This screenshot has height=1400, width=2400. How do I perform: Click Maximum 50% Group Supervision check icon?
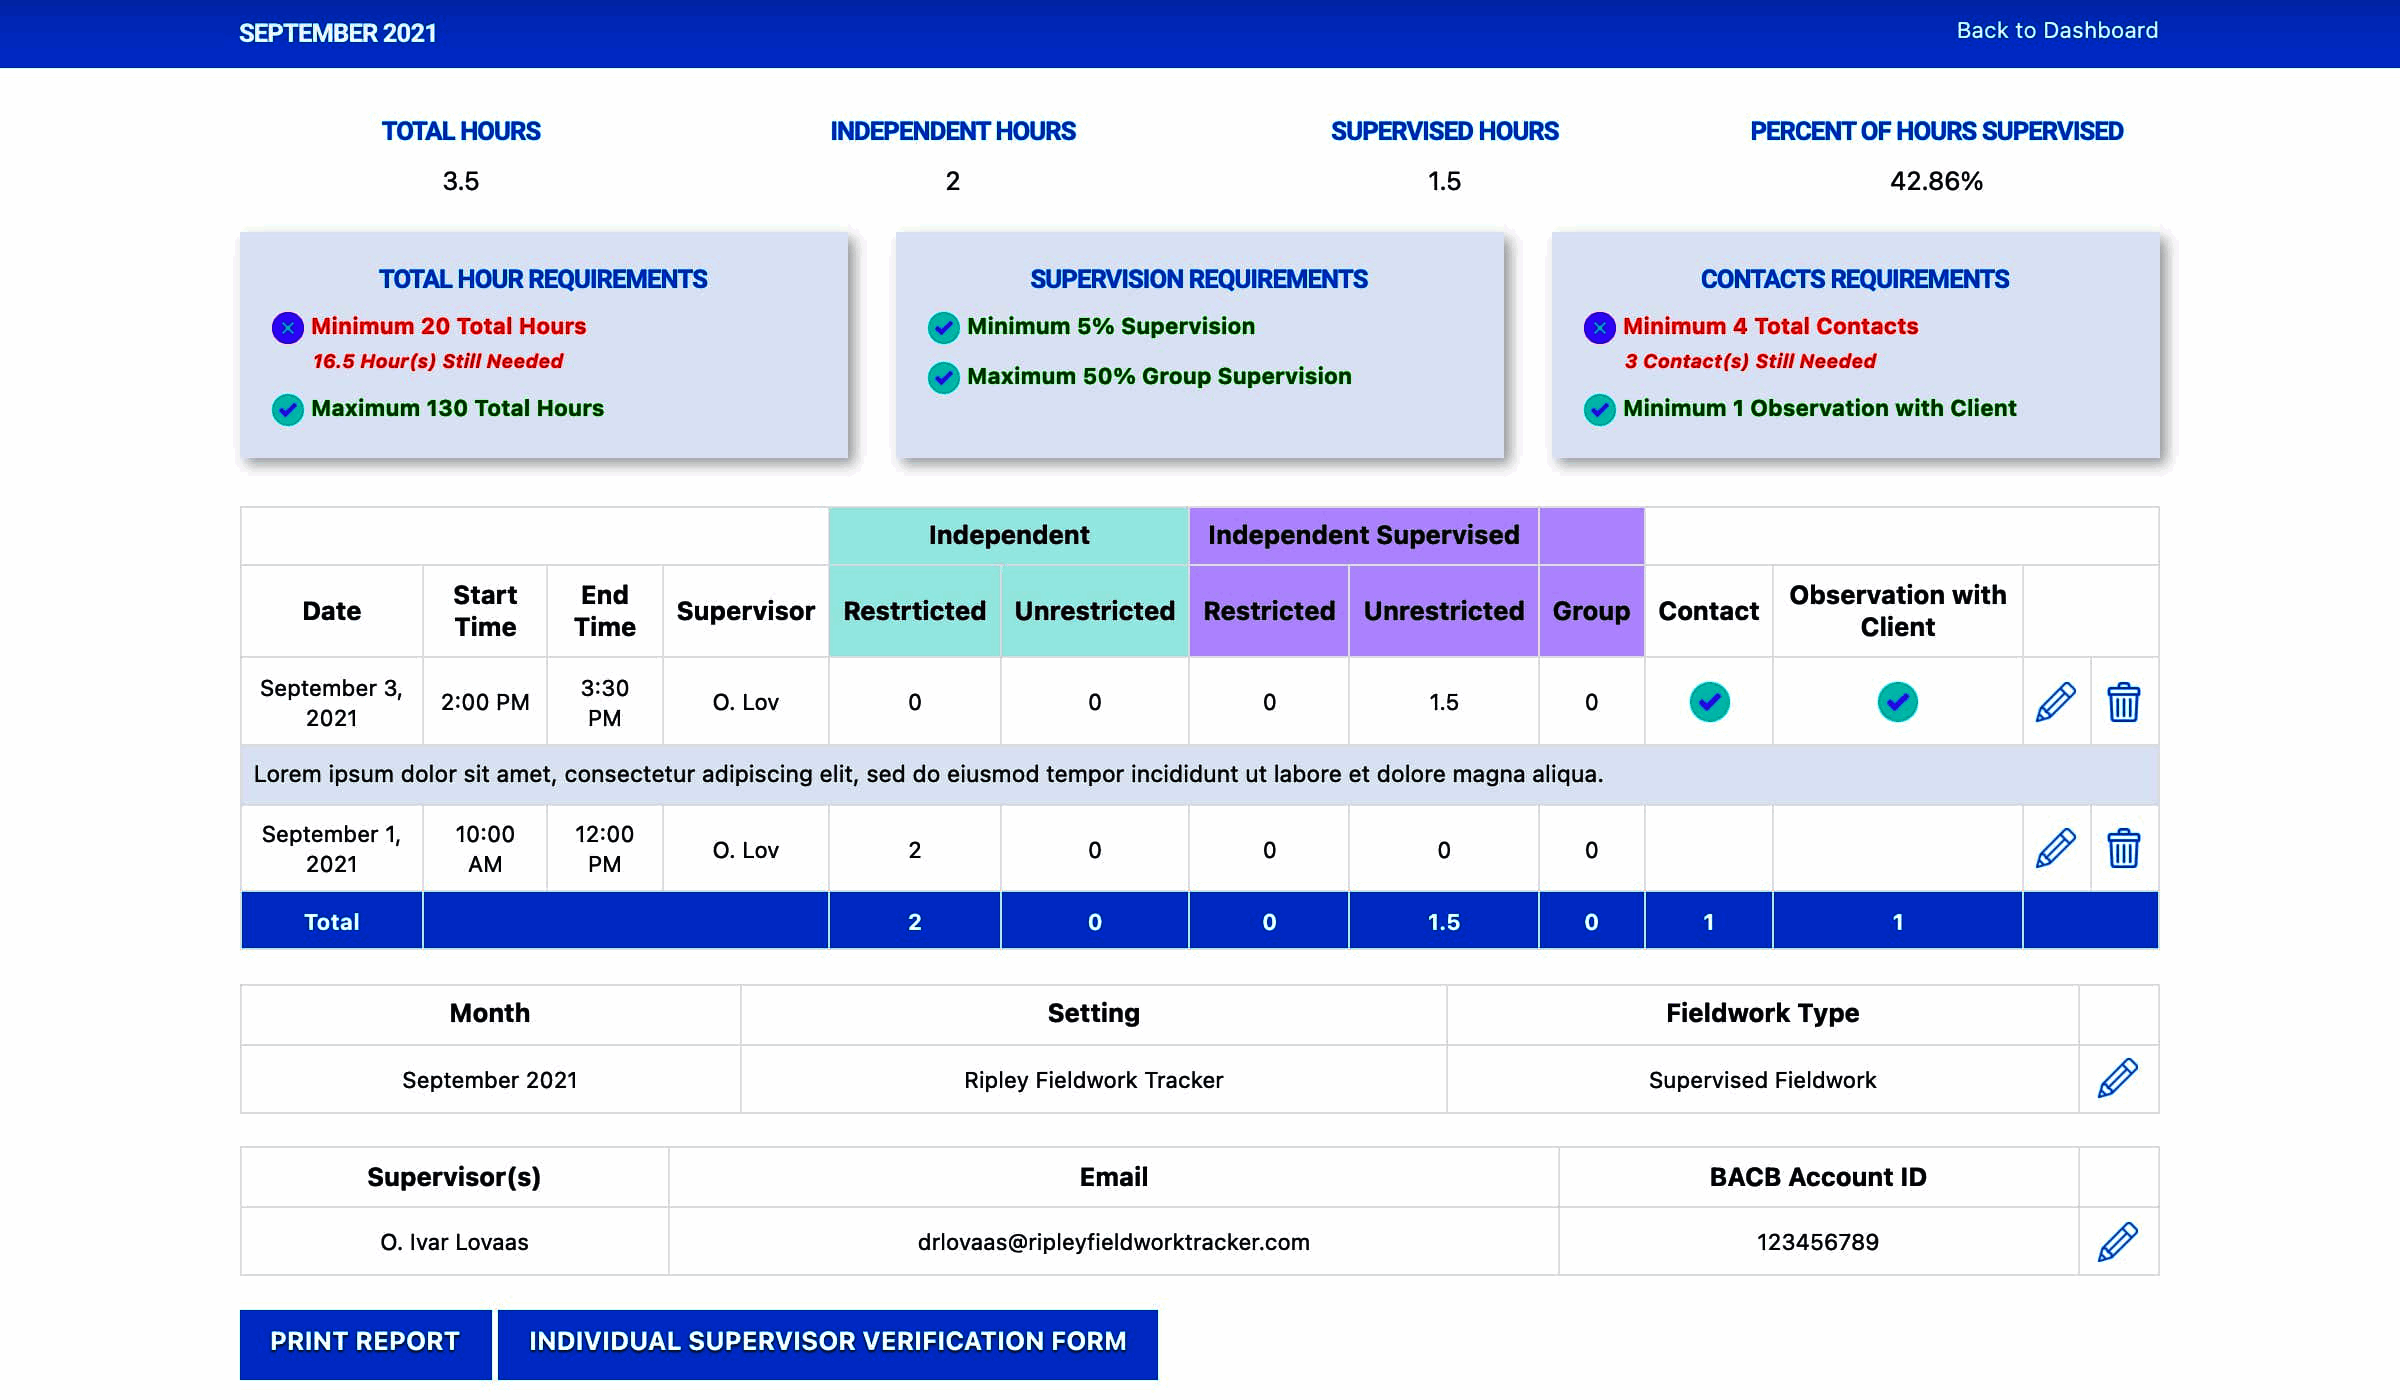943,377
